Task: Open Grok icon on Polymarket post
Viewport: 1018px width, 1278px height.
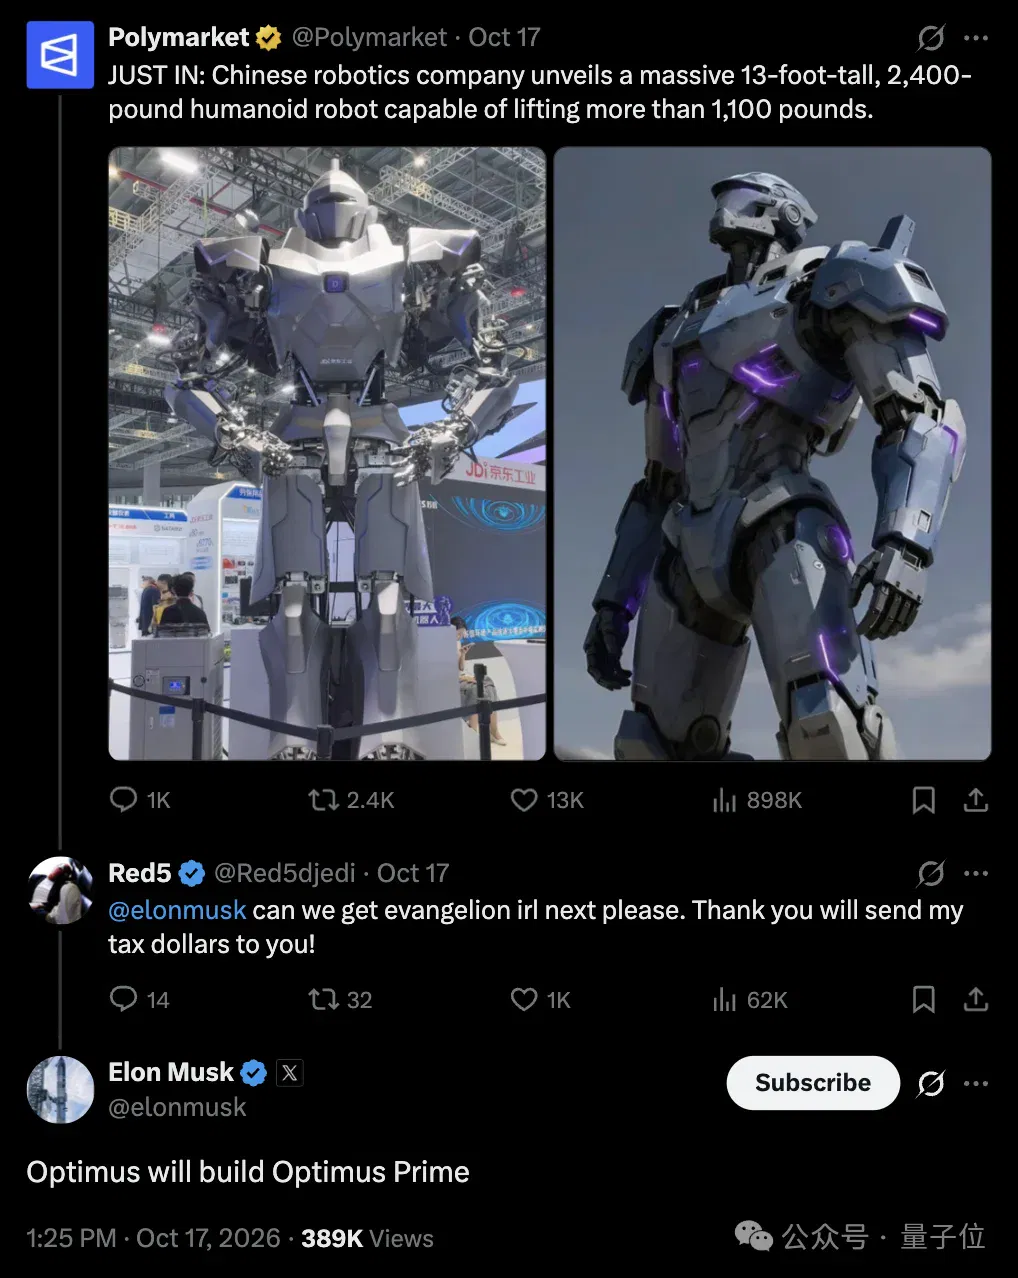Action: tap(931, 38)
